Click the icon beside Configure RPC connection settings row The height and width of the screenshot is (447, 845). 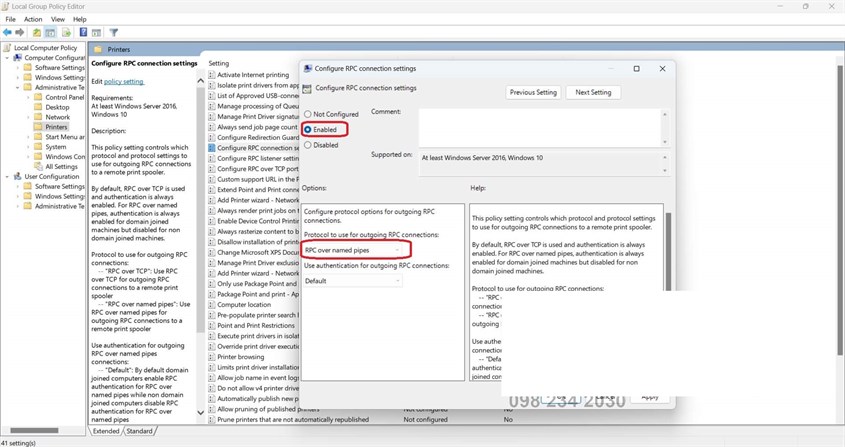[212, 148]
